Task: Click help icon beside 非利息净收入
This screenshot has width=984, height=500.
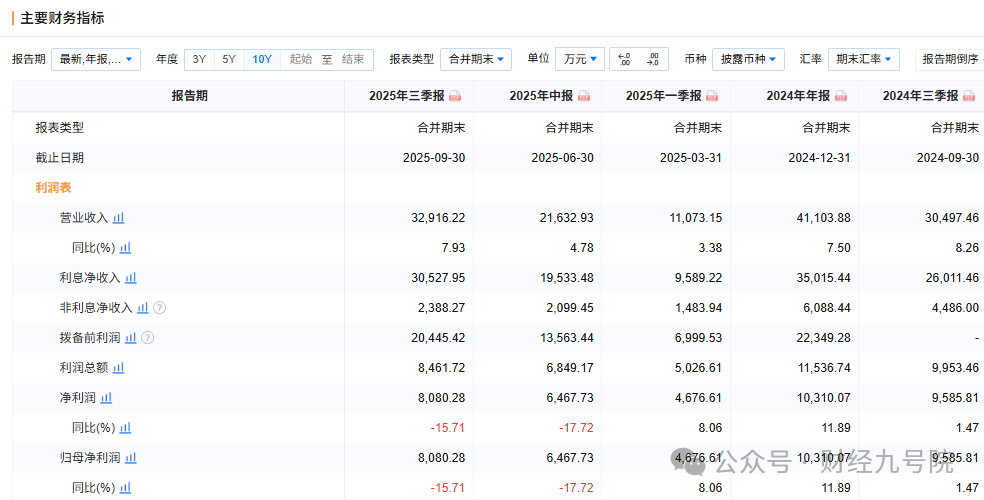Action: [x=160, y=308]
